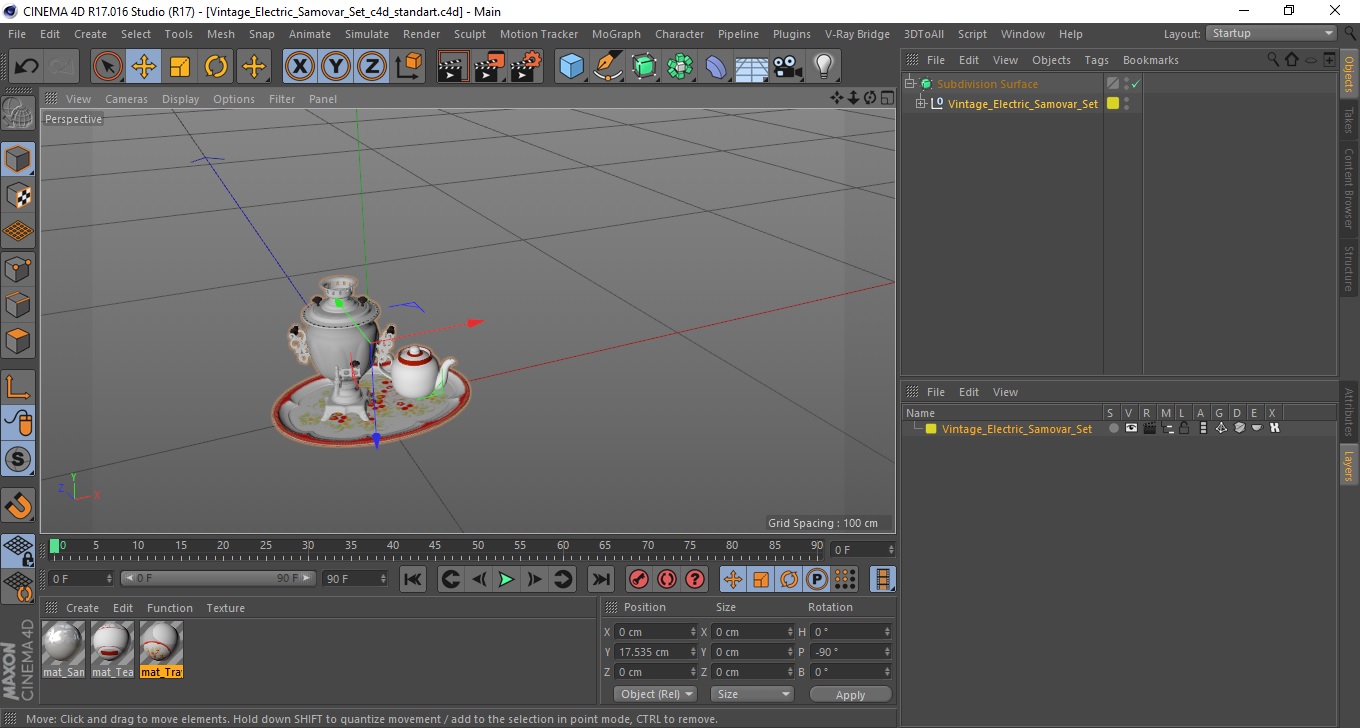Open the spline Pen tool
1360x728 pixels.
608,67
